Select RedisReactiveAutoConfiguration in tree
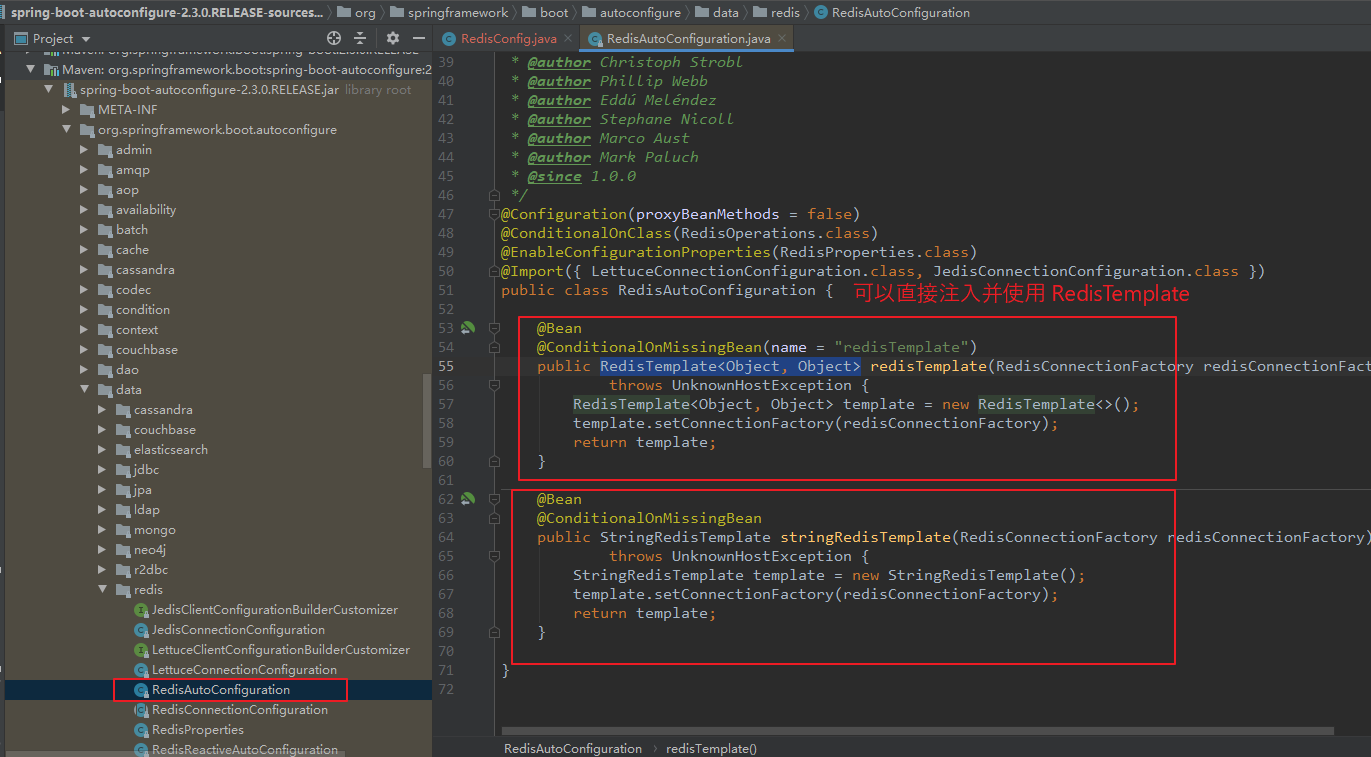The width and height of the screenshot is (1371, 757). [218, 750]
